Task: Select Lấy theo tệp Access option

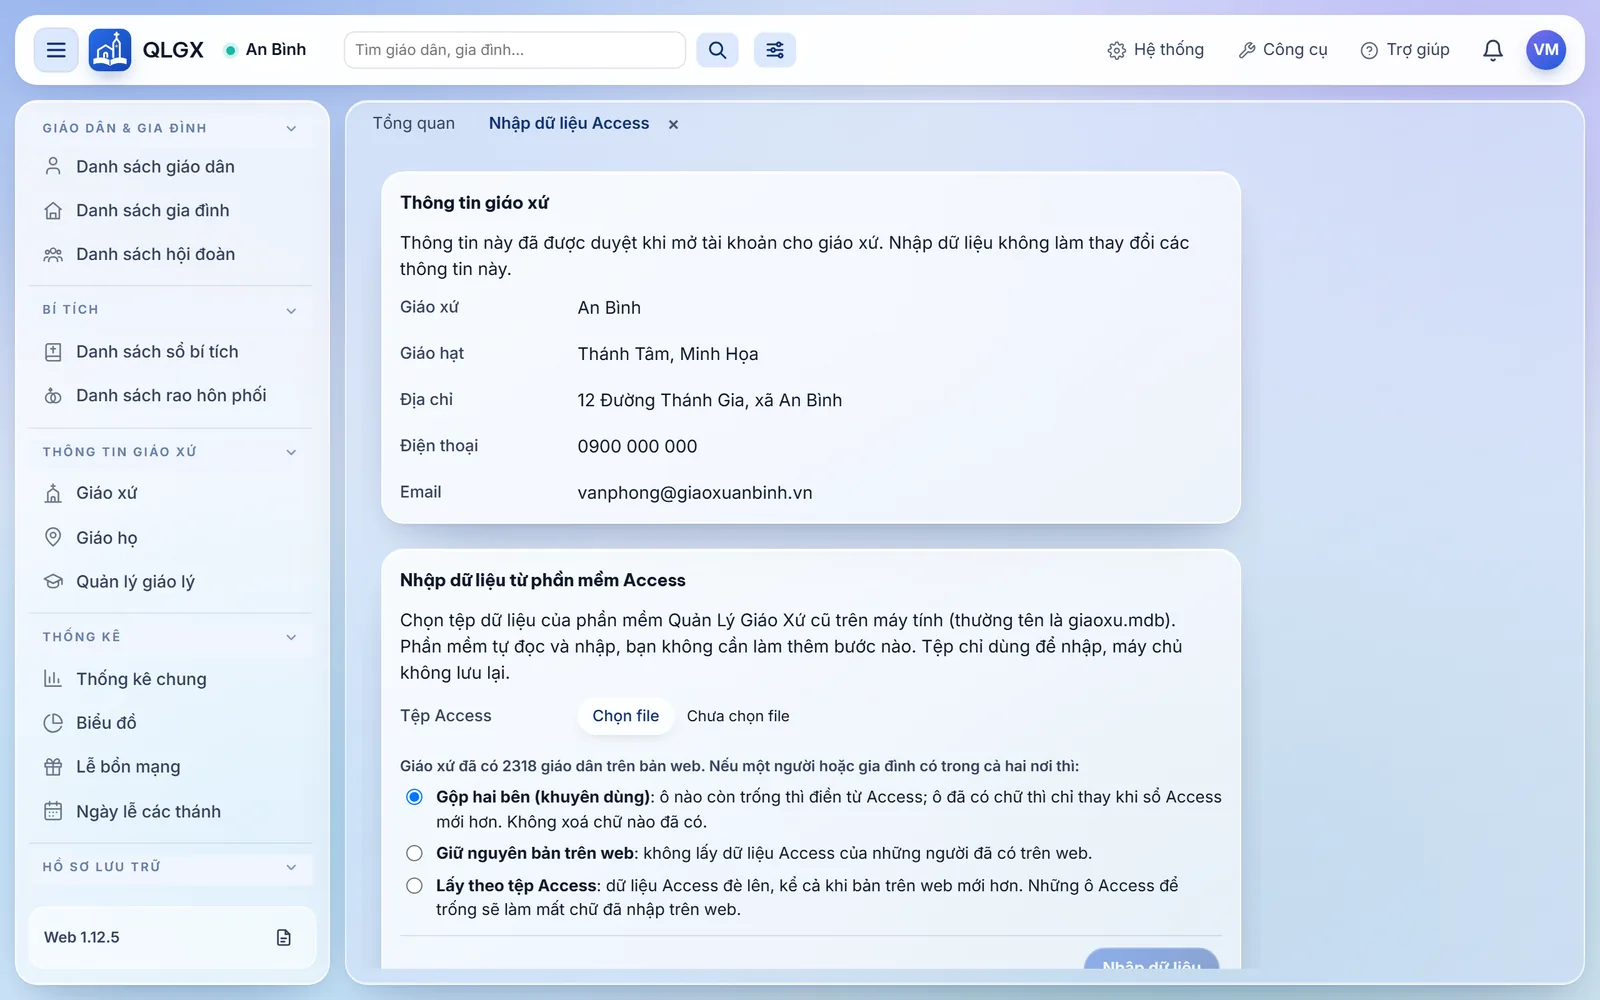Action: [x=414, y=885]
